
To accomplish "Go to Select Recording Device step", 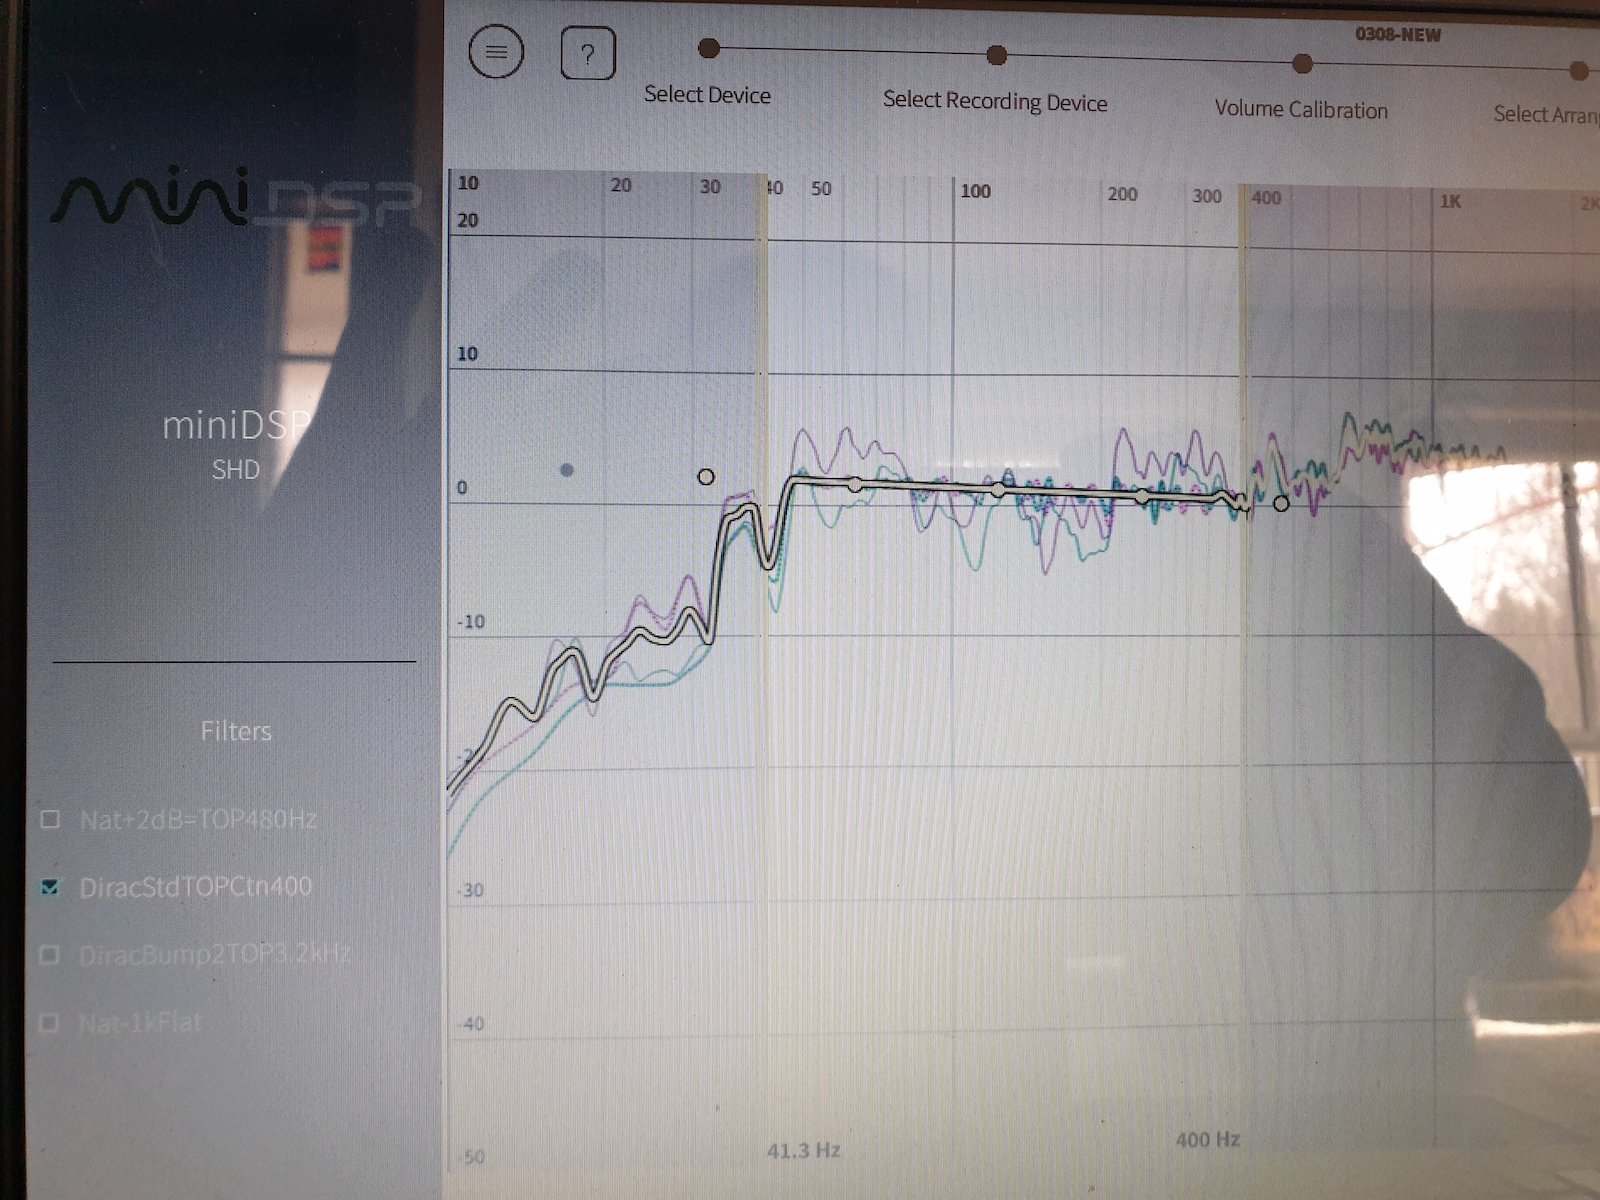I will pos(995,101).
